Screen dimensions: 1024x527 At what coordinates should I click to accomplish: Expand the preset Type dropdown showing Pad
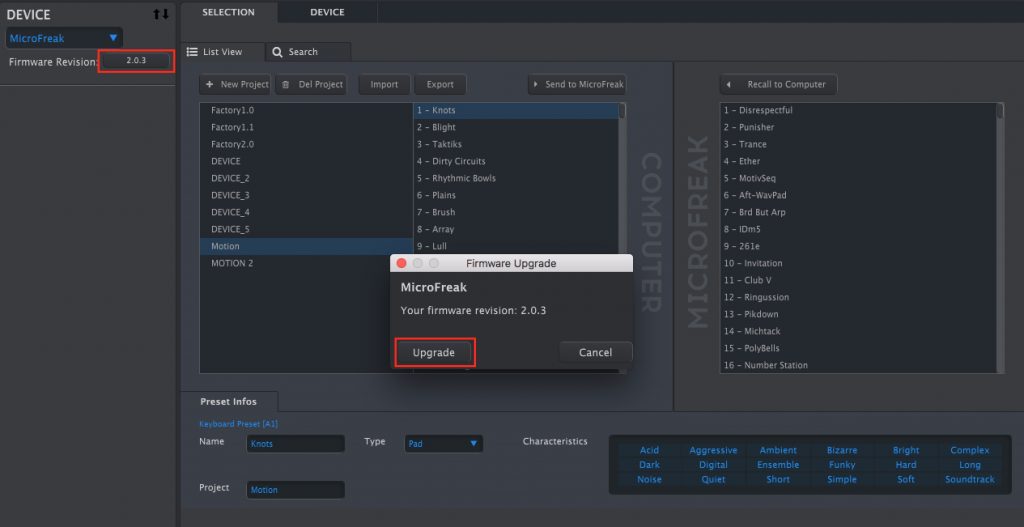(x=444, y=443)
